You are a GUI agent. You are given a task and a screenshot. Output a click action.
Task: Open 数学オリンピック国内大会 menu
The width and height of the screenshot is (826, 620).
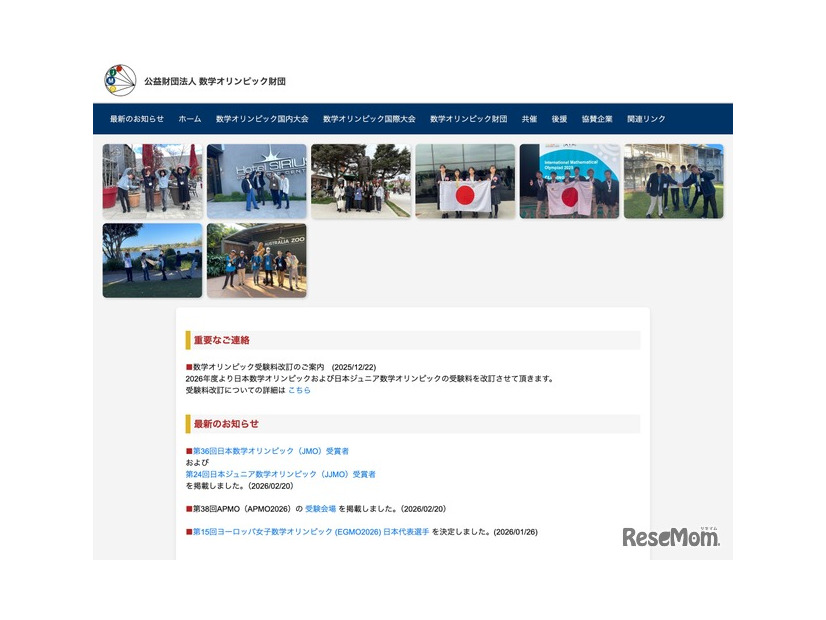tap(262, 119)
